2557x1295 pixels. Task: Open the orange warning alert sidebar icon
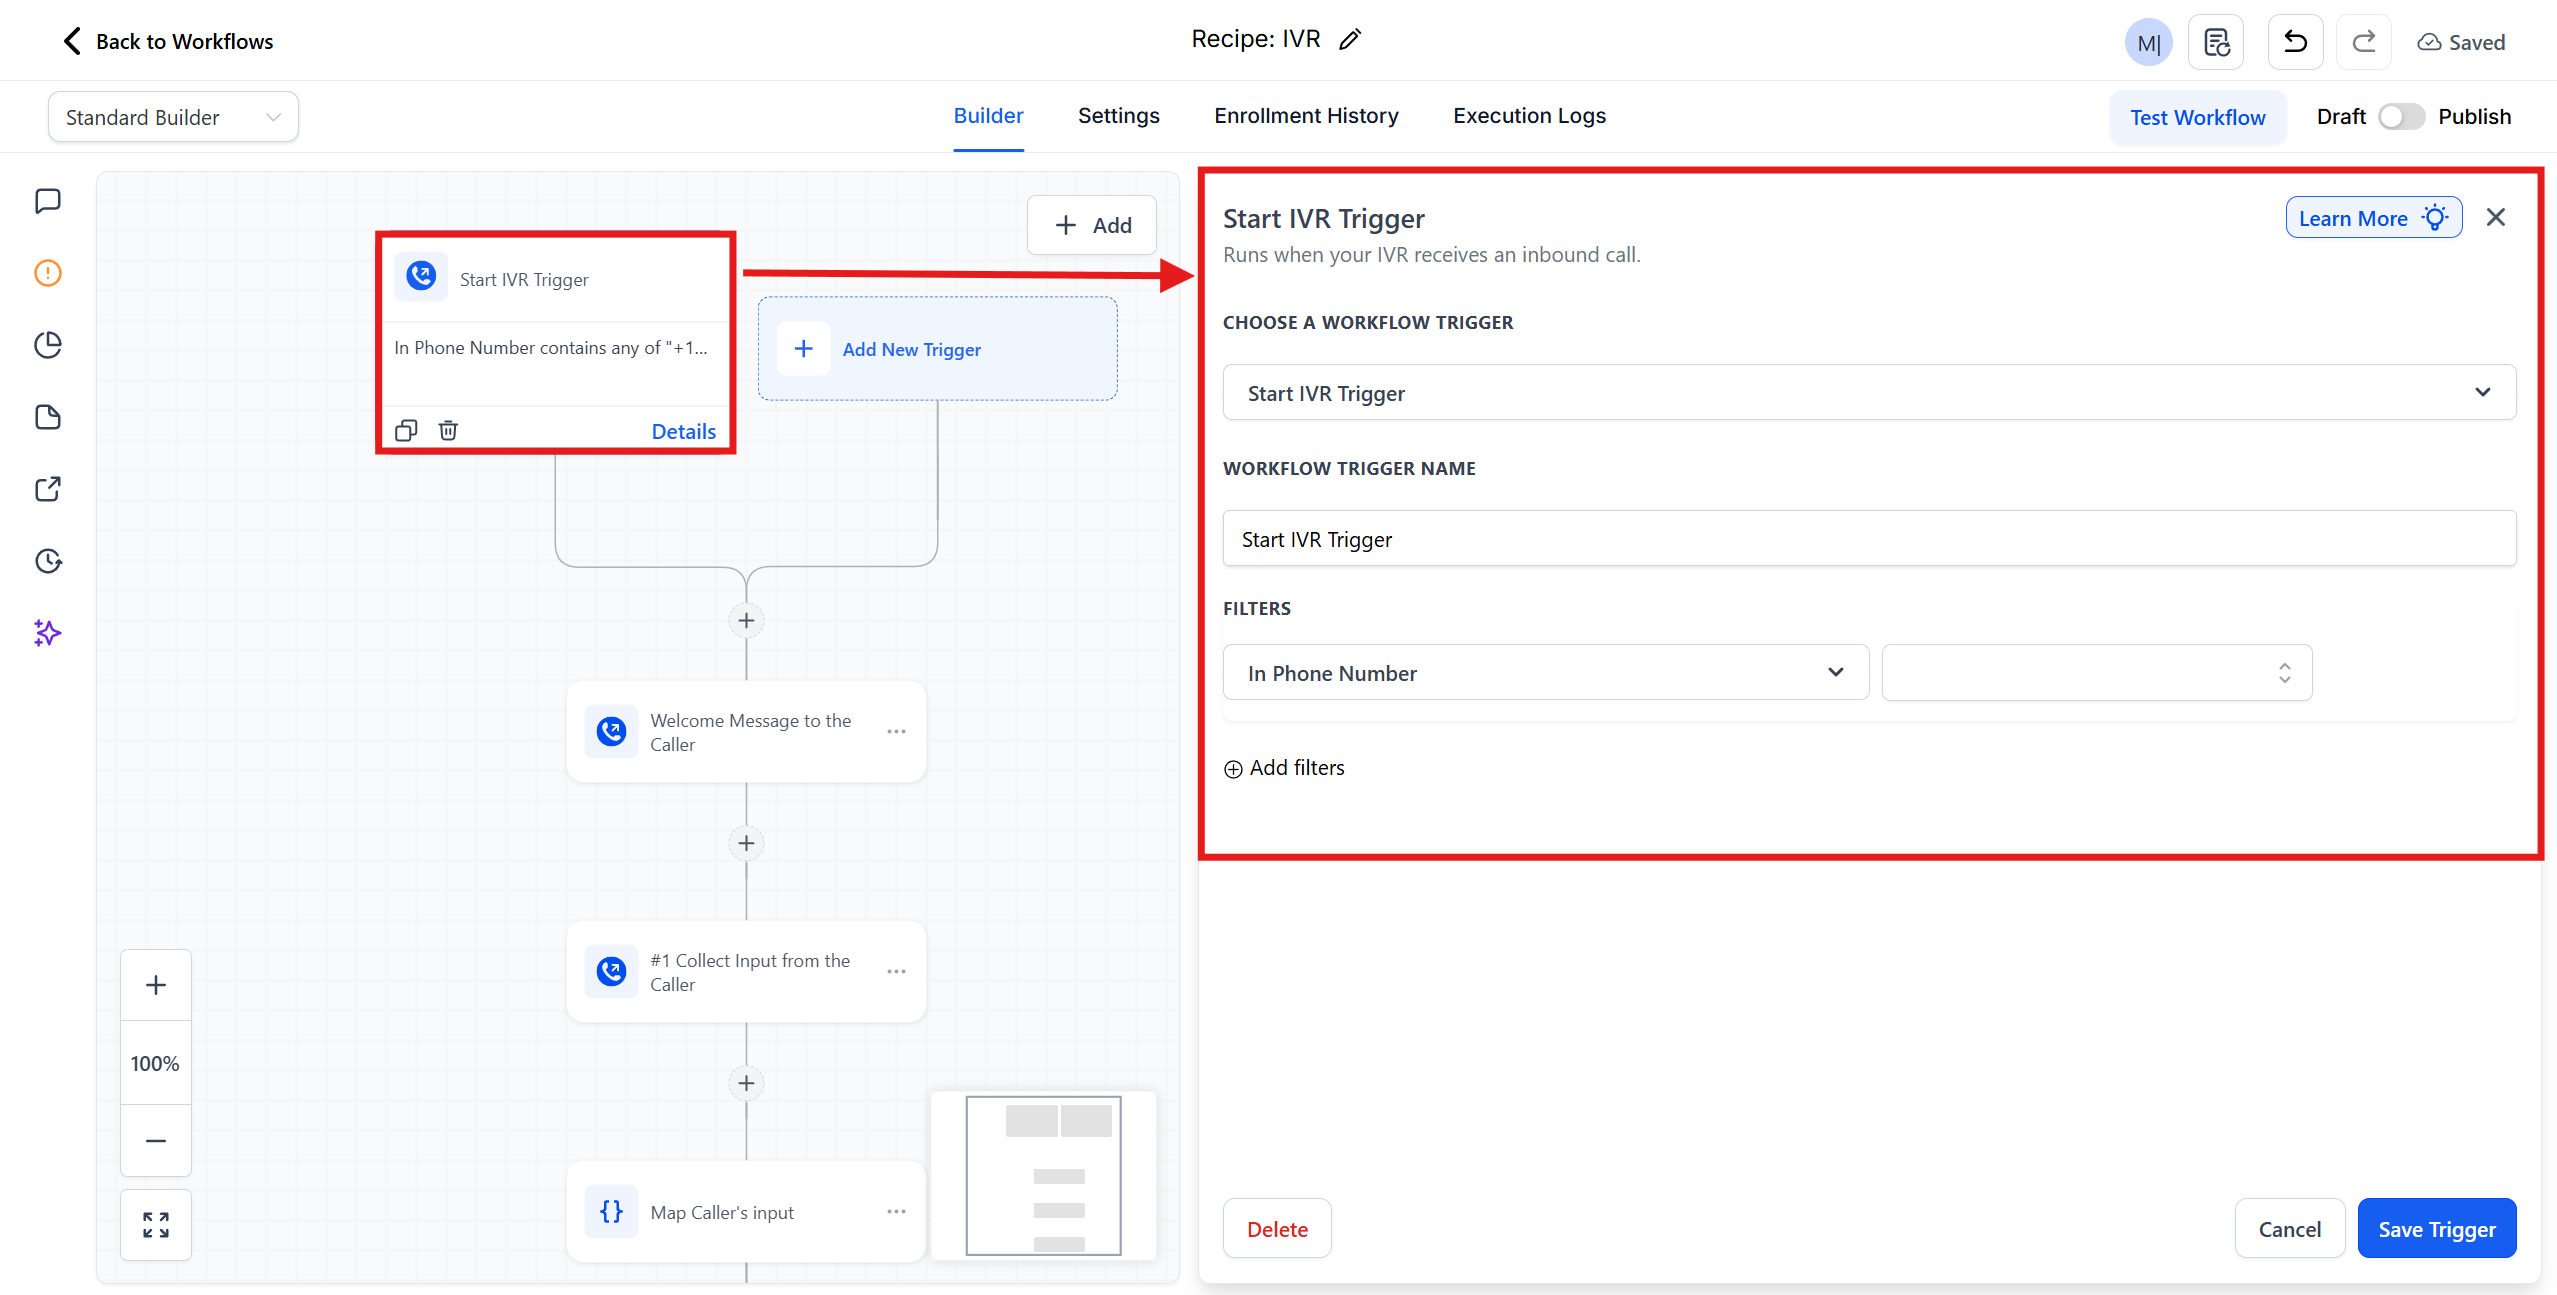(48, 273)
